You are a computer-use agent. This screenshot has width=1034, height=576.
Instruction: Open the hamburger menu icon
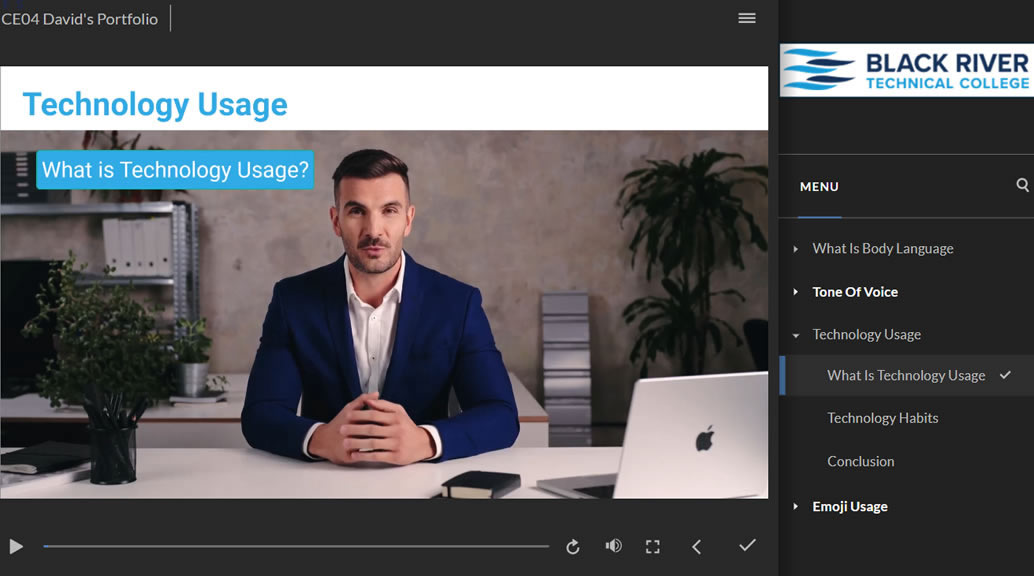(747, 18)
